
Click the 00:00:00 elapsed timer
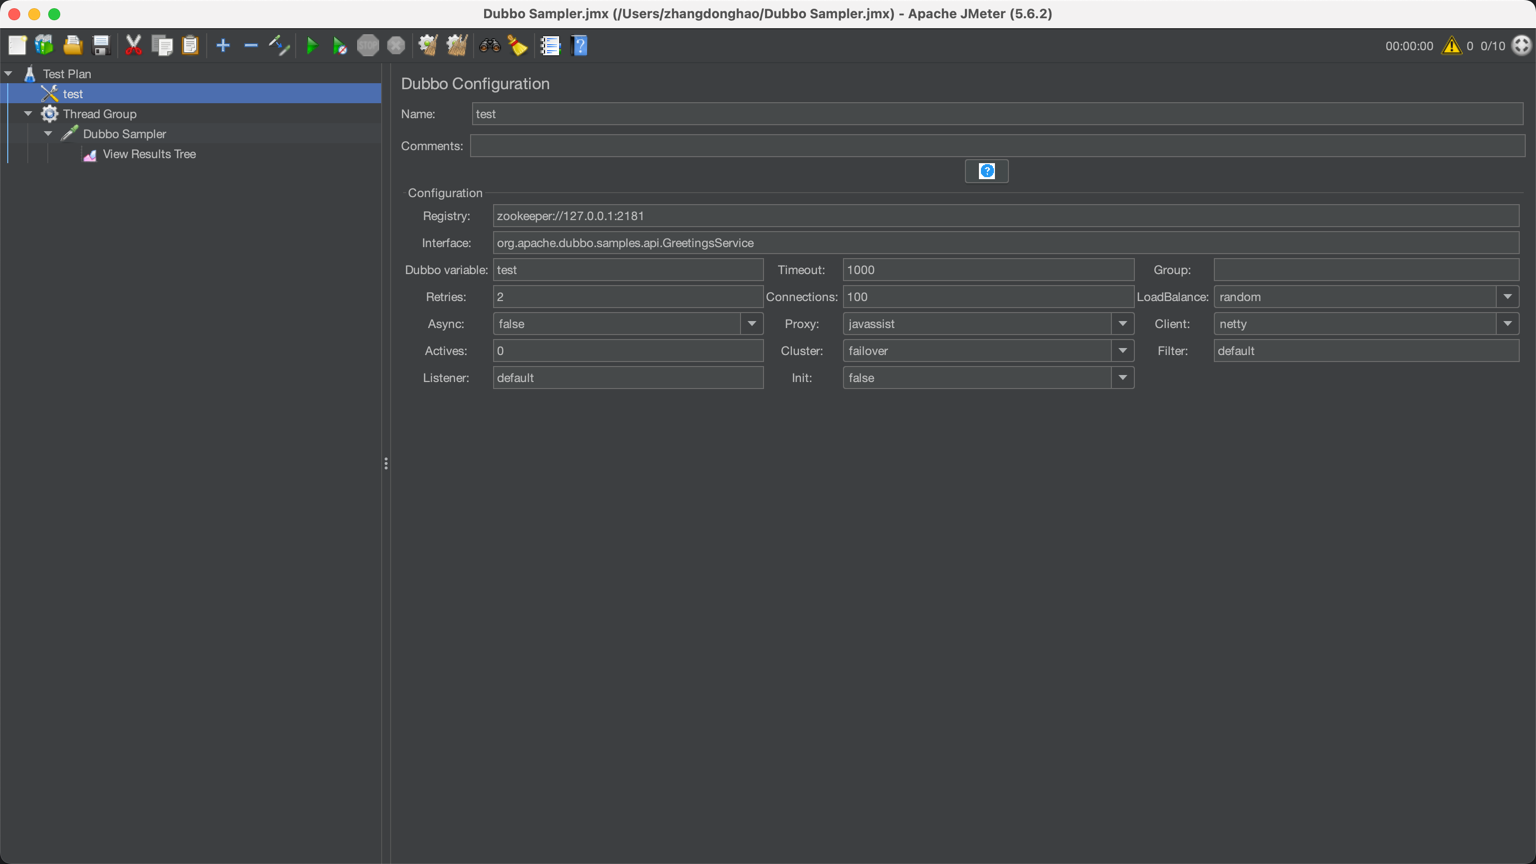tap(1409, 46)
